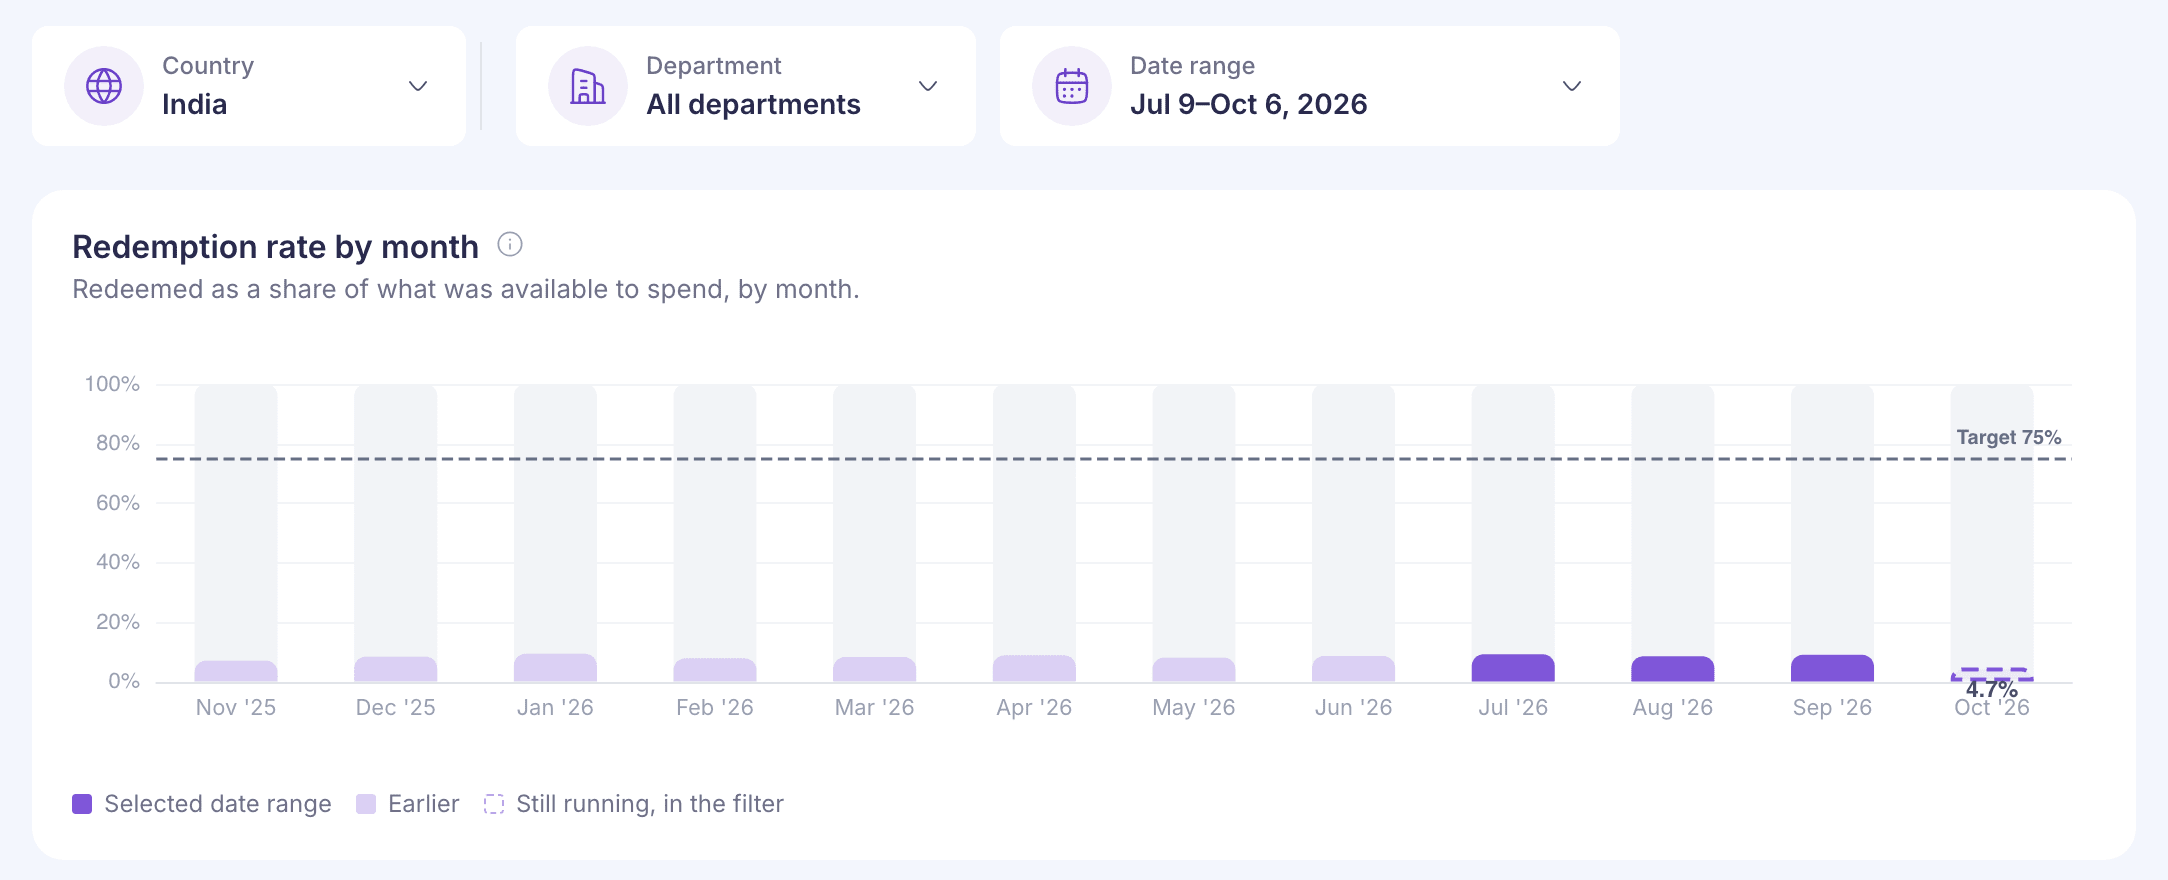The width and height of the screenshot is (2168, 880).
Task: Click the building icon in Department filter
Action: click(588, 86)
